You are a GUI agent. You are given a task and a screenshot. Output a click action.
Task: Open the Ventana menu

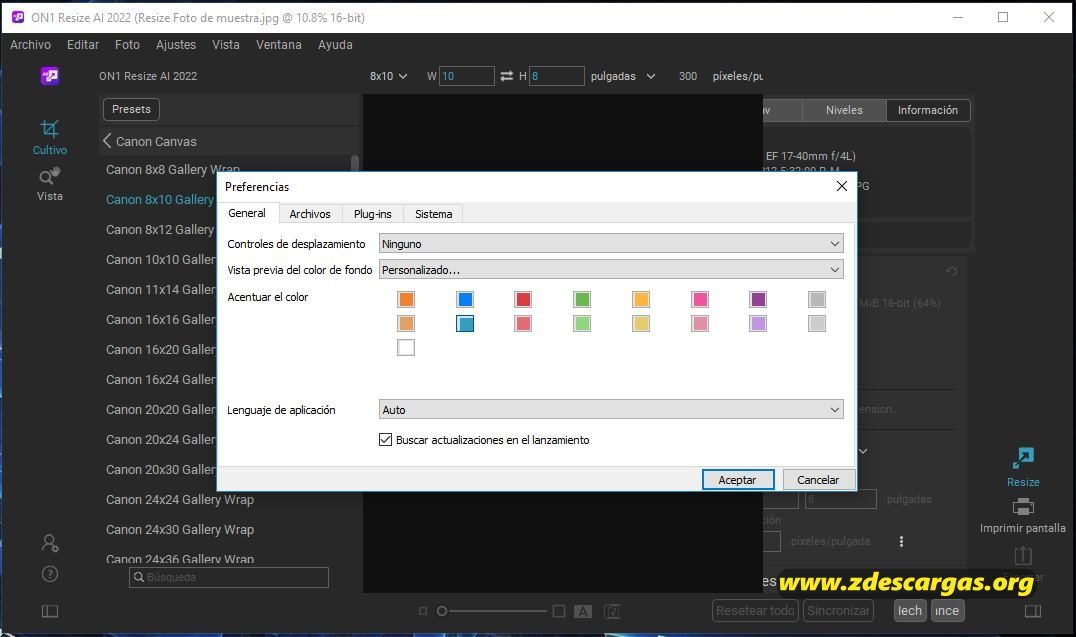279,45
